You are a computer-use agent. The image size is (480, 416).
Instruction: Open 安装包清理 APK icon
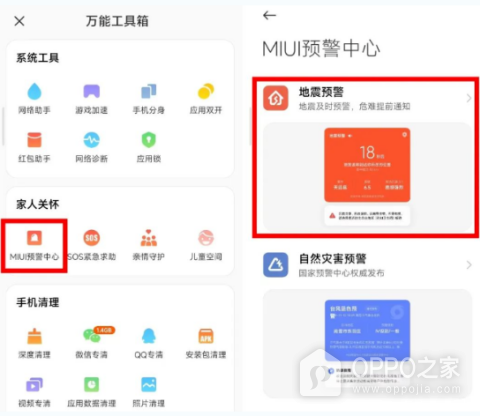click(x=206, y=336)
